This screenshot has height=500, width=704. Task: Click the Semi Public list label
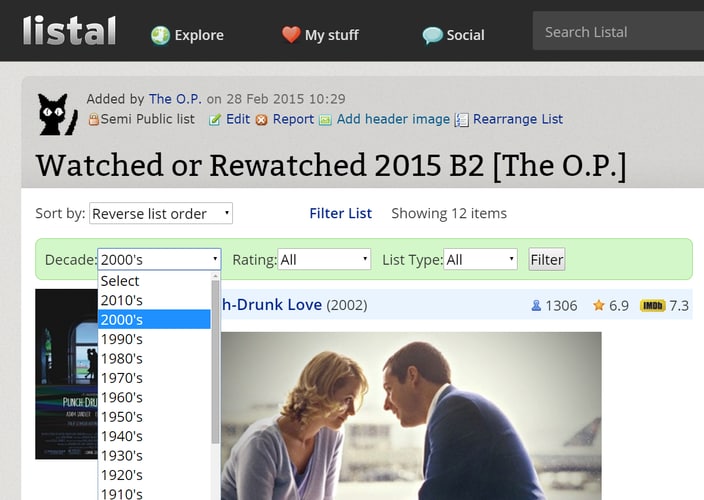click(147, 119)
